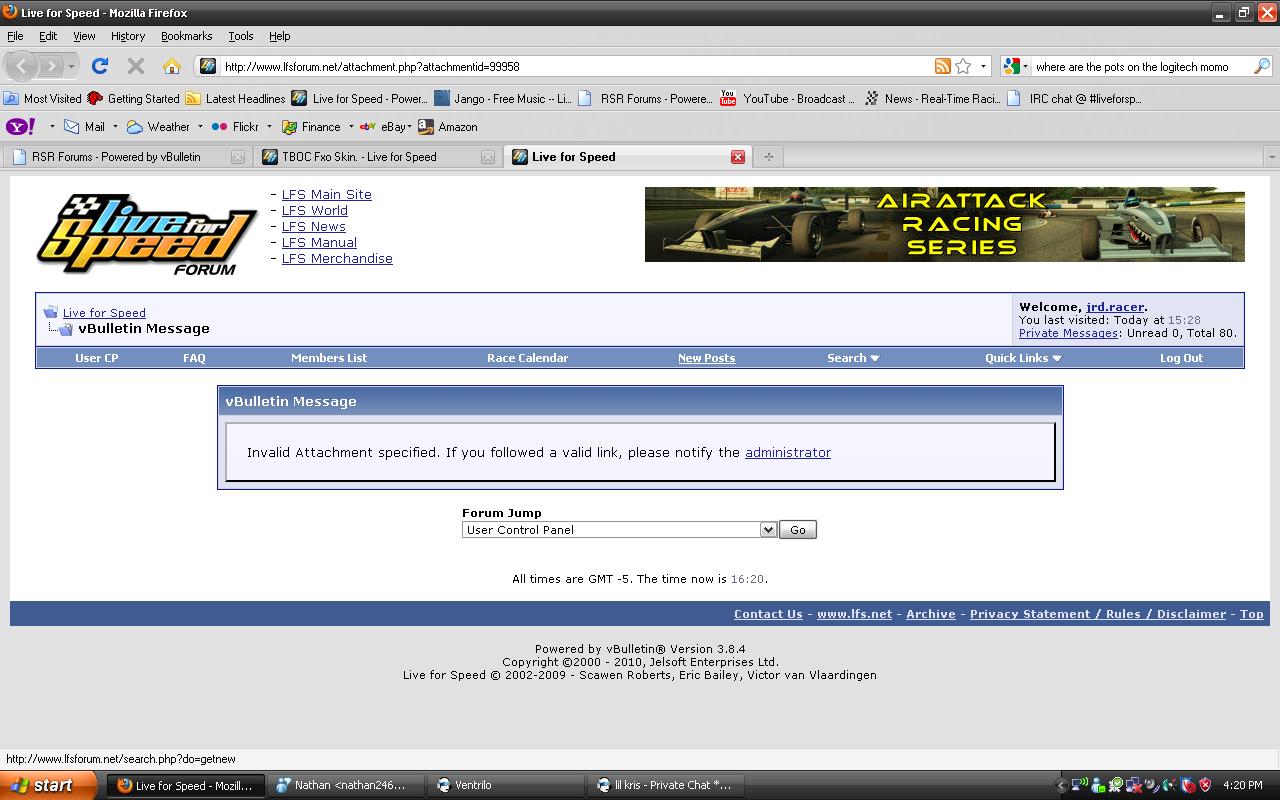Open the Getting Started bookmark
The image size is (1280, 800).
pyautogui.click(x=133, y=98)
